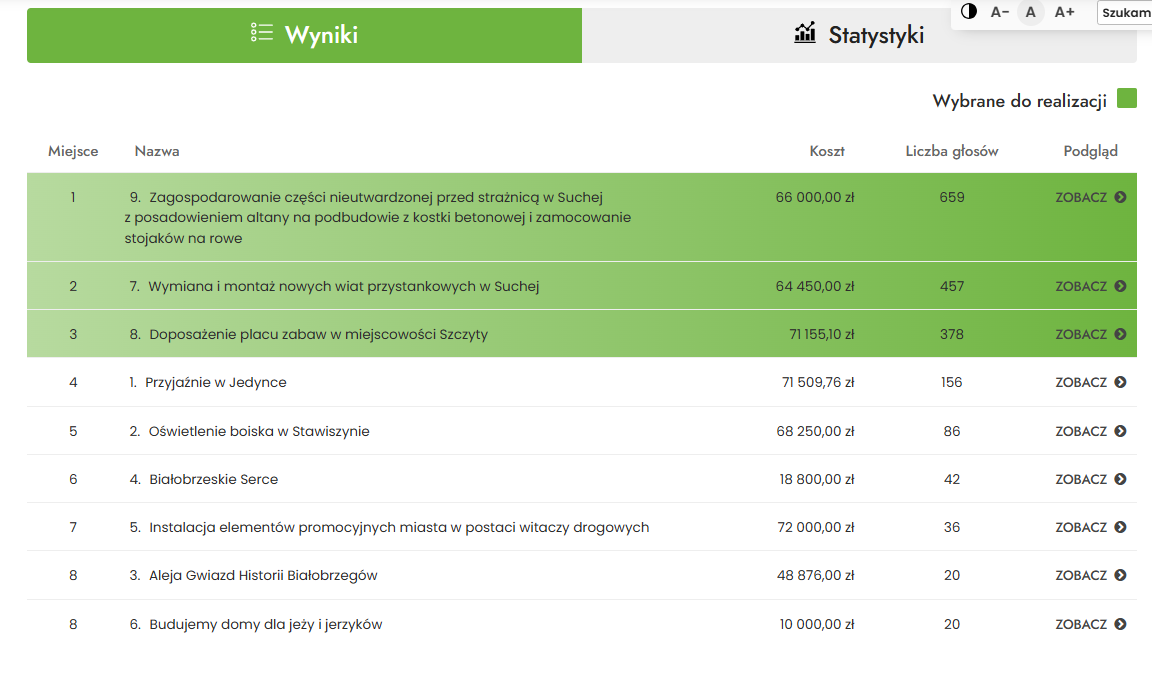This screenshot has height=681, width=1152.
Task: Click ZOBACZ arrow icon for wiat przystankowych
Action: (1120, 286)
